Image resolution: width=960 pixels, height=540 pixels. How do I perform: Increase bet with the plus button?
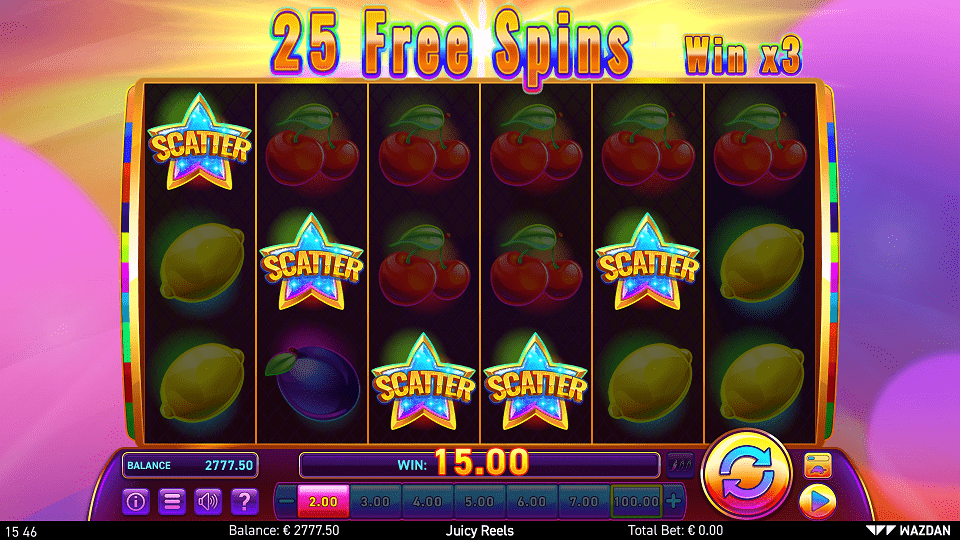673,501
